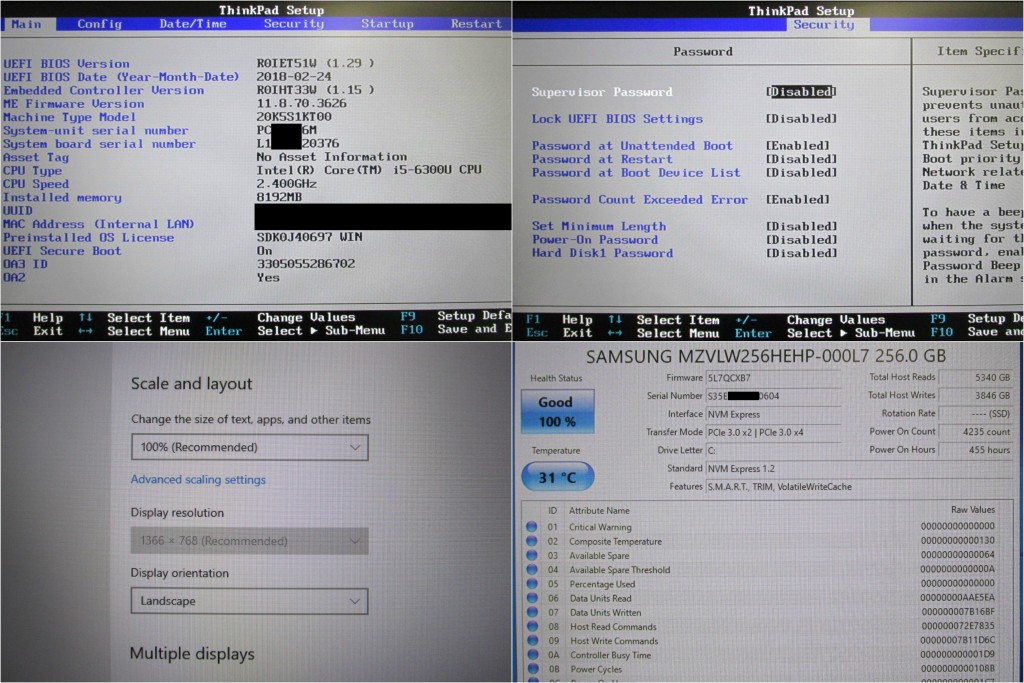Viewport: 1024px width, 683px height.
Task: Click the Interface field NVM Express
Action: (x=773, y=414)
